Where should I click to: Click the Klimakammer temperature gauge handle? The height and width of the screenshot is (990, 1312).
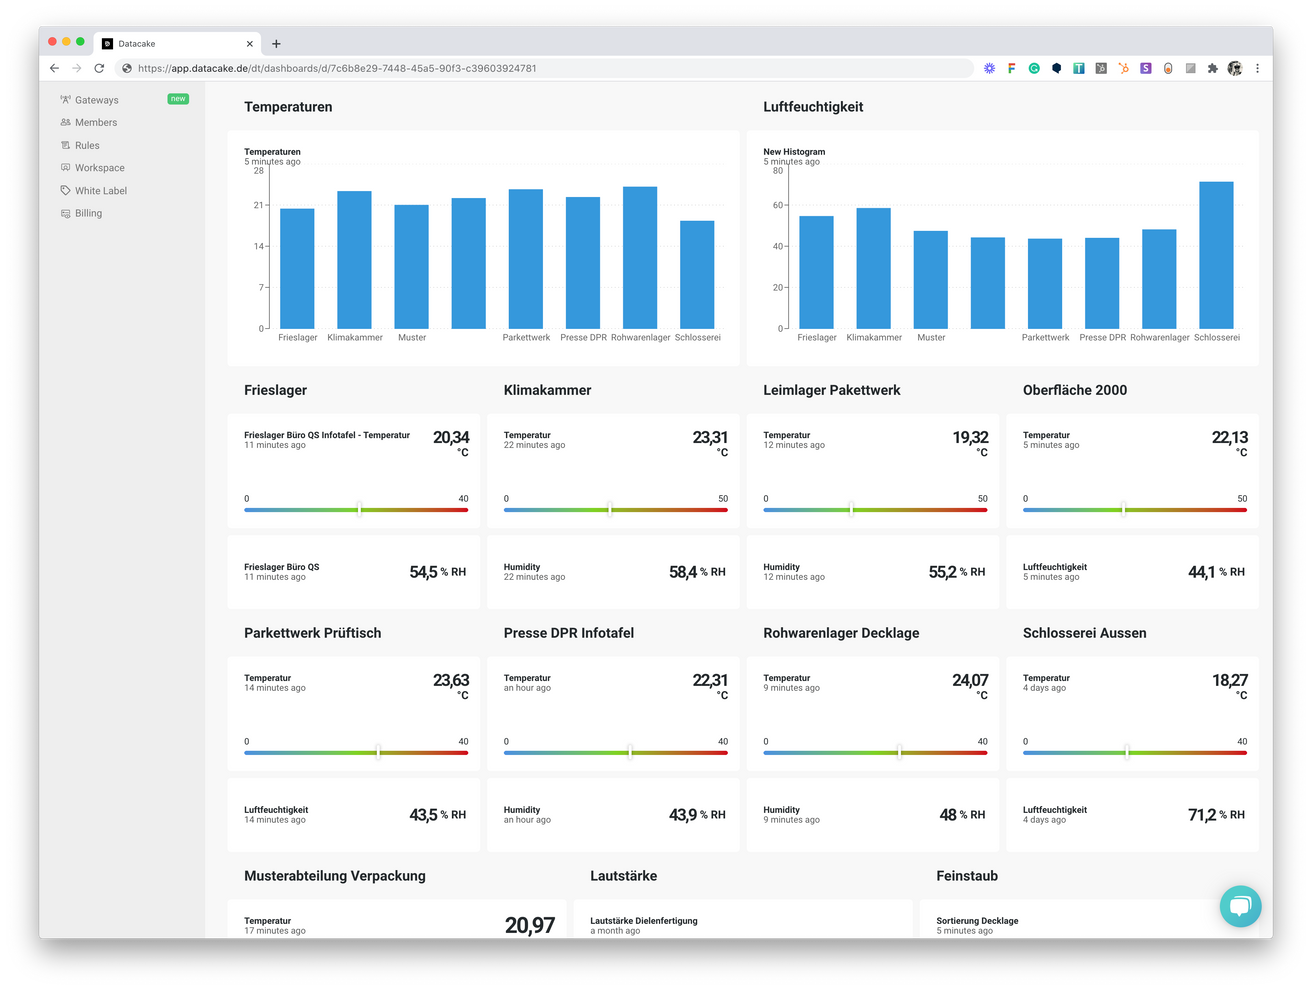[612, 510]
